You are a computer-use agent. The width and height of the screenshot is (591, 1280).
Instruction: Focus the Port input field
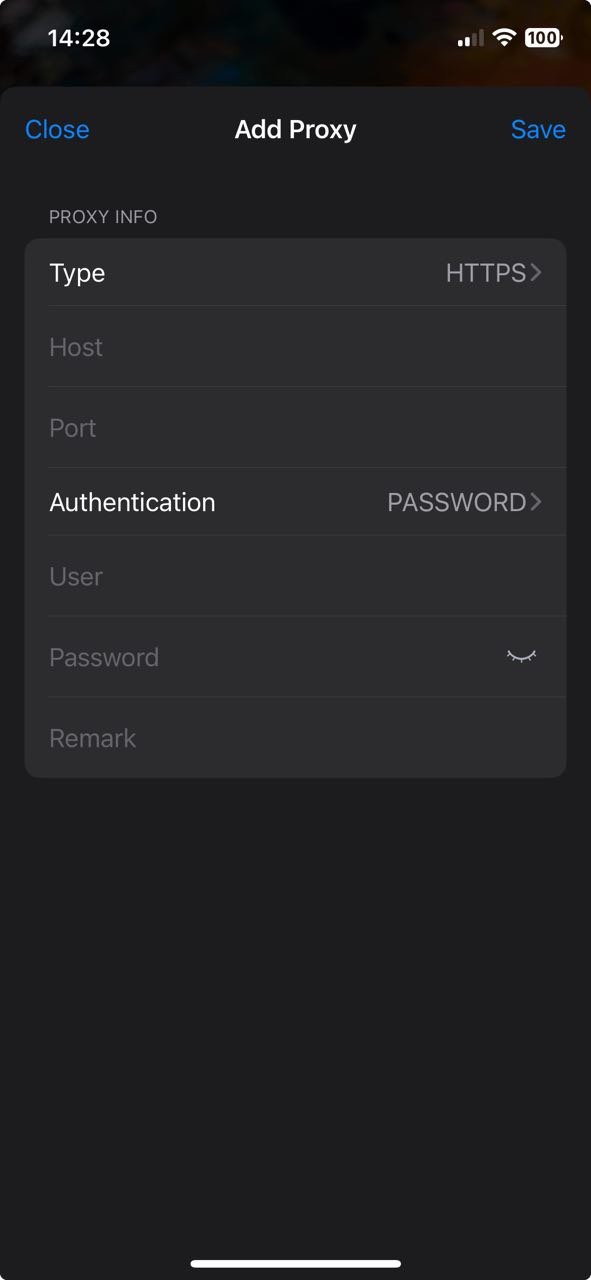point(295,428)
